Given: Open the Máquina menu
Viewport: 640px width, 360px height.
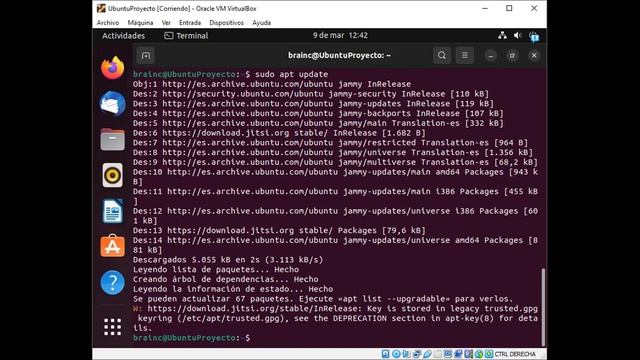Looking at the screenshot, I should [140, 23].
